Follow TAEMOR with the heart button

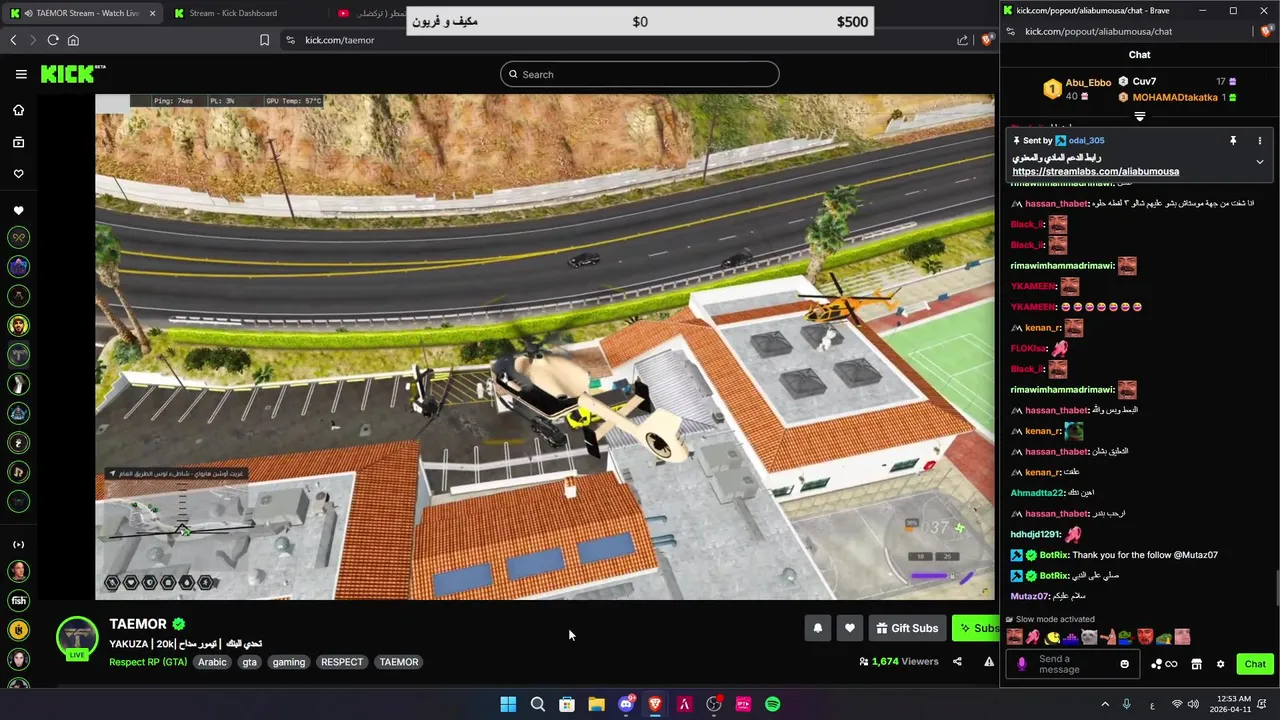tap(850, 628)
